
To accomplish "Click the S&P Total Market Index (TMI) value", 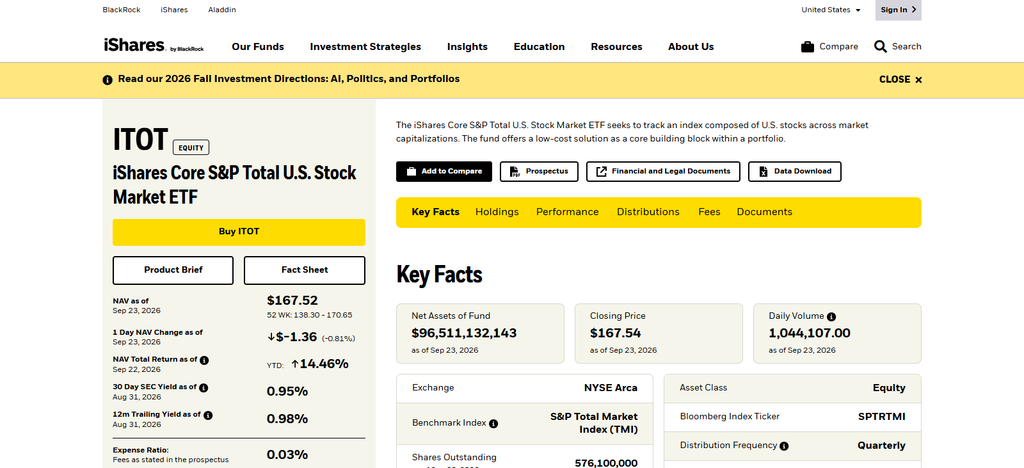I will pos(594,423).
